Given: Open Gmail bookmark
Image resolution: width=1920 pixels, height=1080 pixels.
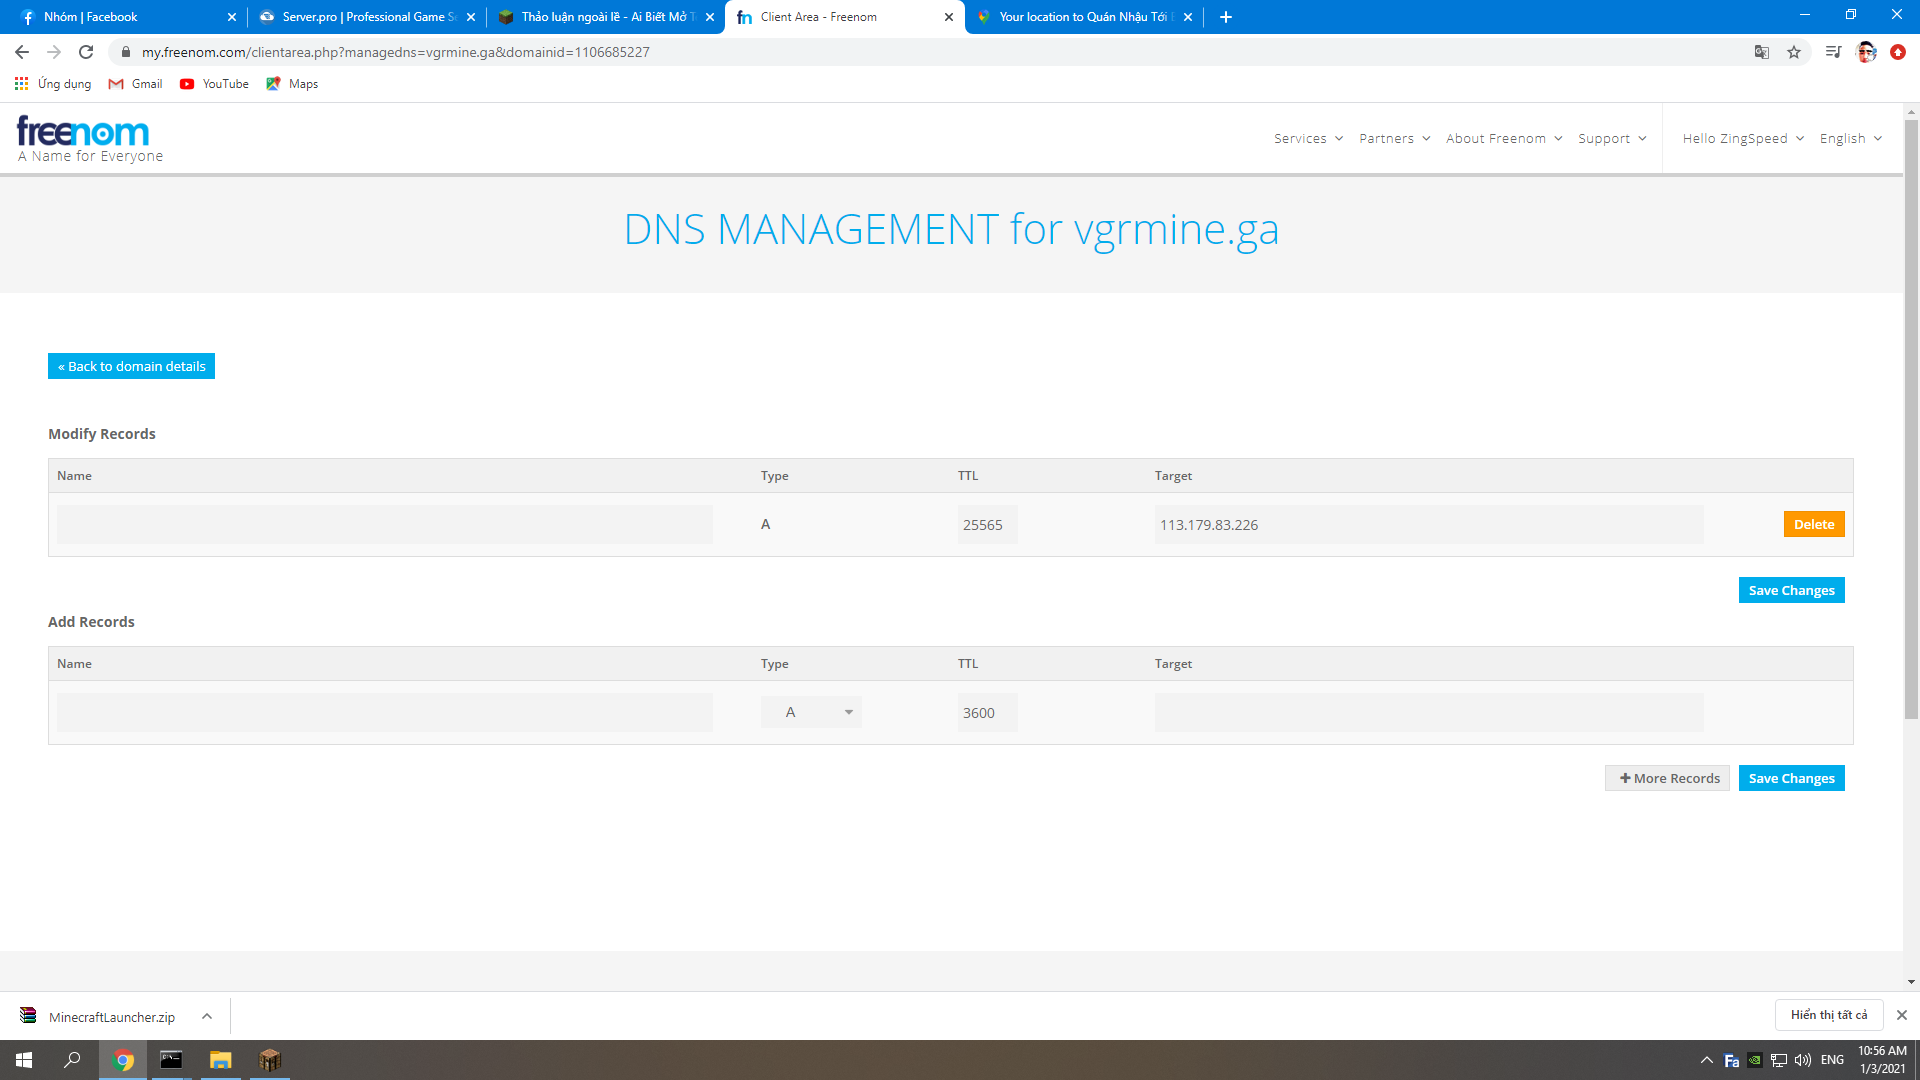Looking at the screenshot, I should [135, 84].
